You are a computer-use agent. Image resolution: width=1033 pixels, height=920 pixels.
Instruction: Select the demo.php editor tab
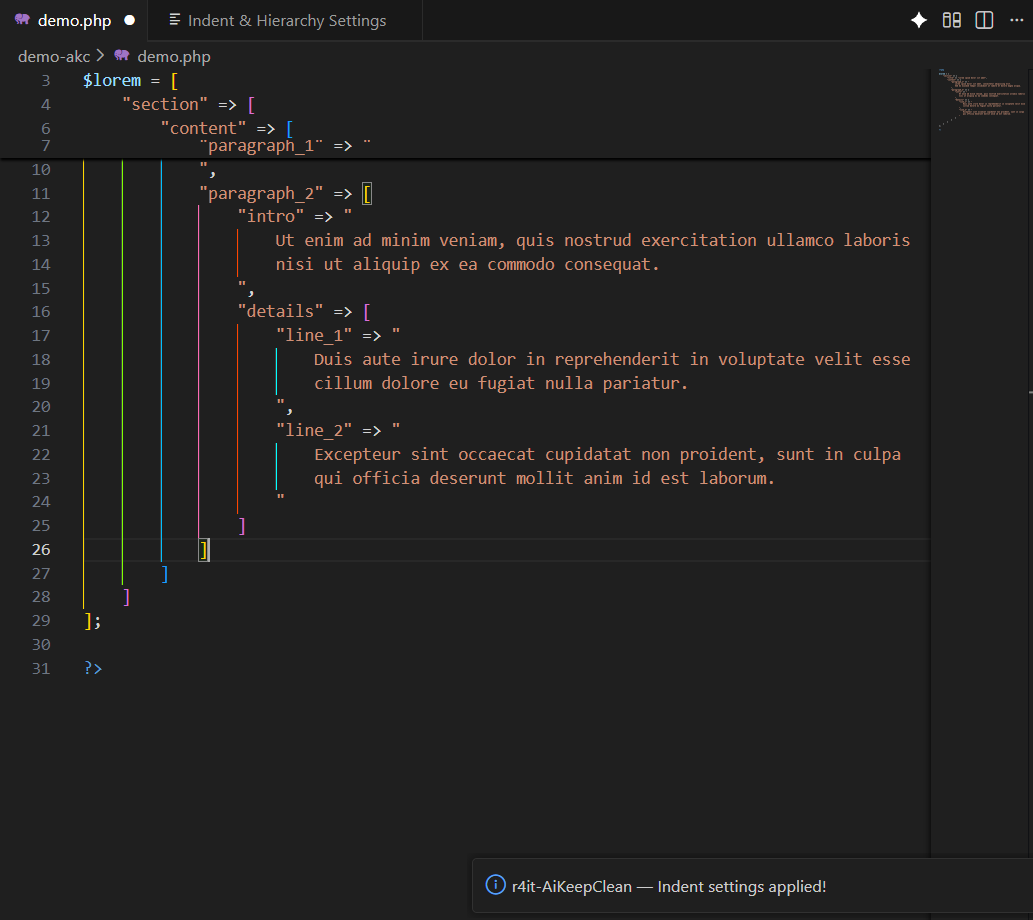(x=75, y=19)
